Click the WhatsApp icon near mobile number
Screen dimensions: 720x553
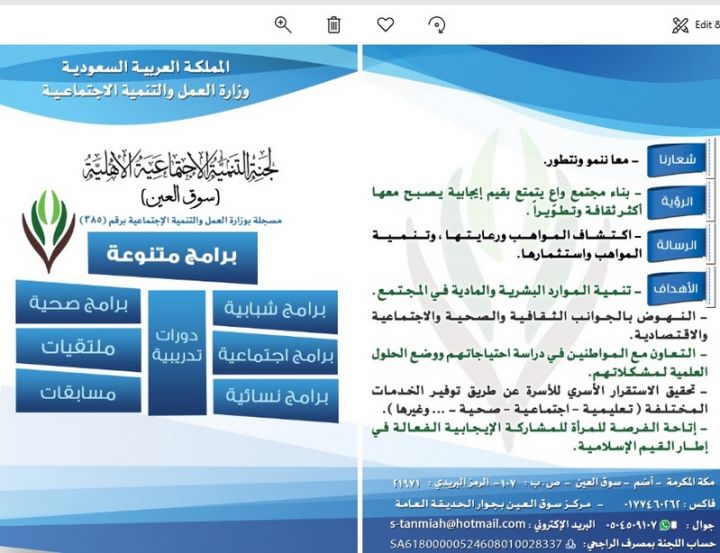664,525
